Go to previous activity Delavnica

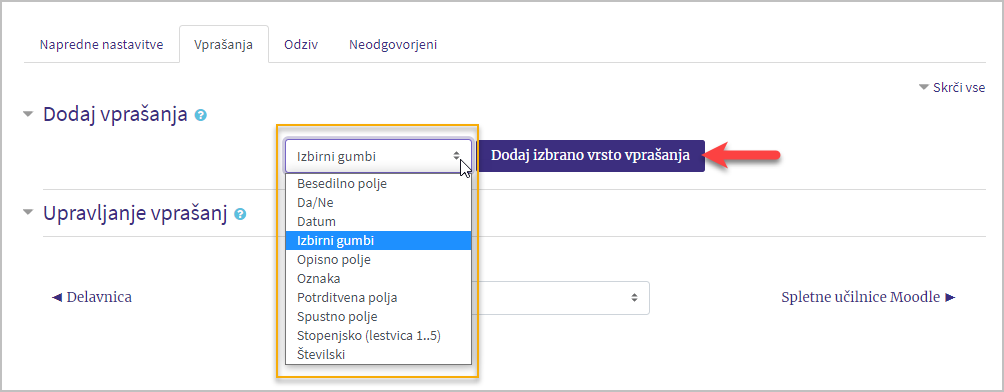coord(92,297)
